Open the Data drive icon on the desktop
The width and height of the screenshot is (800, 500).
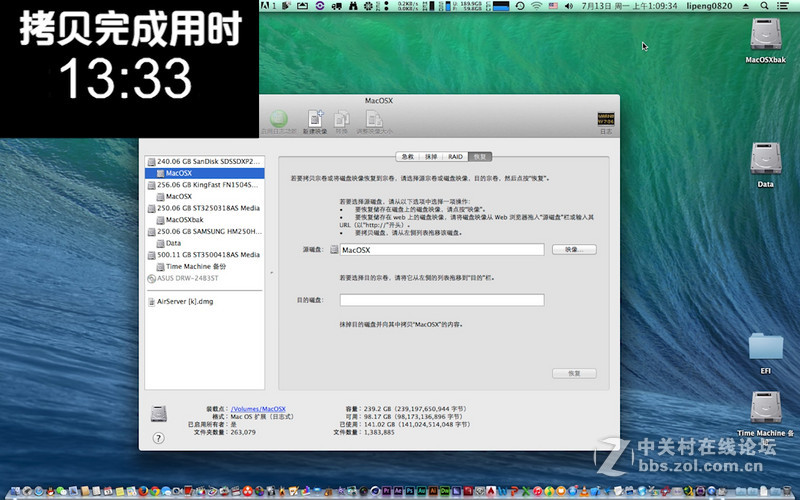click(766, 159)
